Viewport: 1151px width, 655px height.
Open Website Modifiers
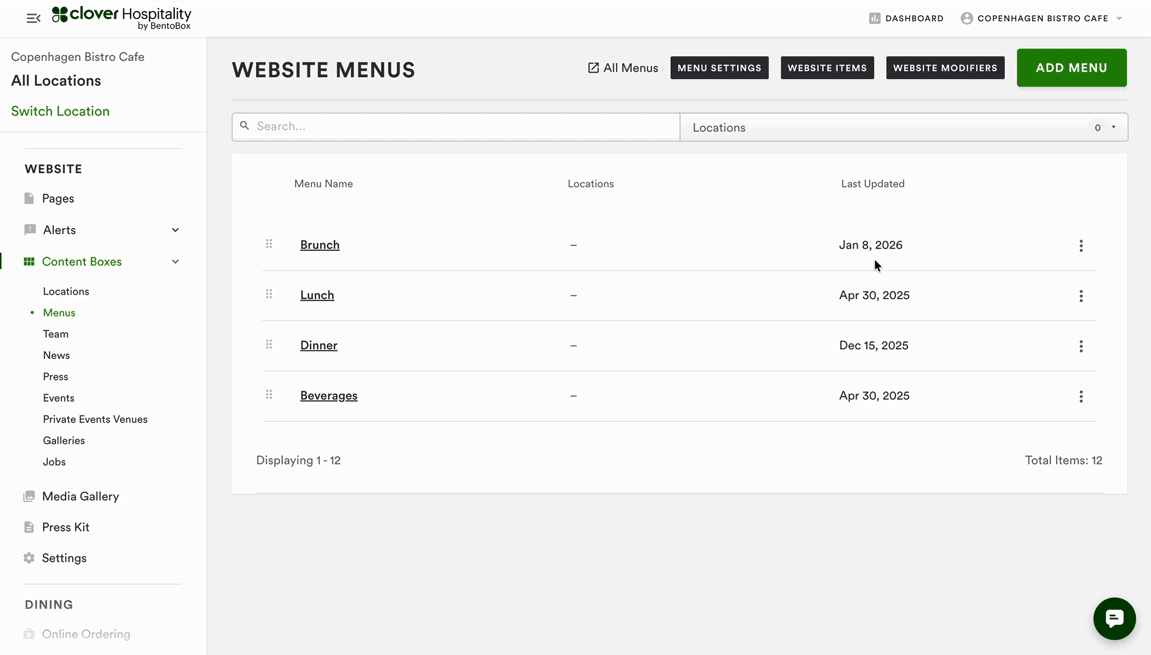945,68
